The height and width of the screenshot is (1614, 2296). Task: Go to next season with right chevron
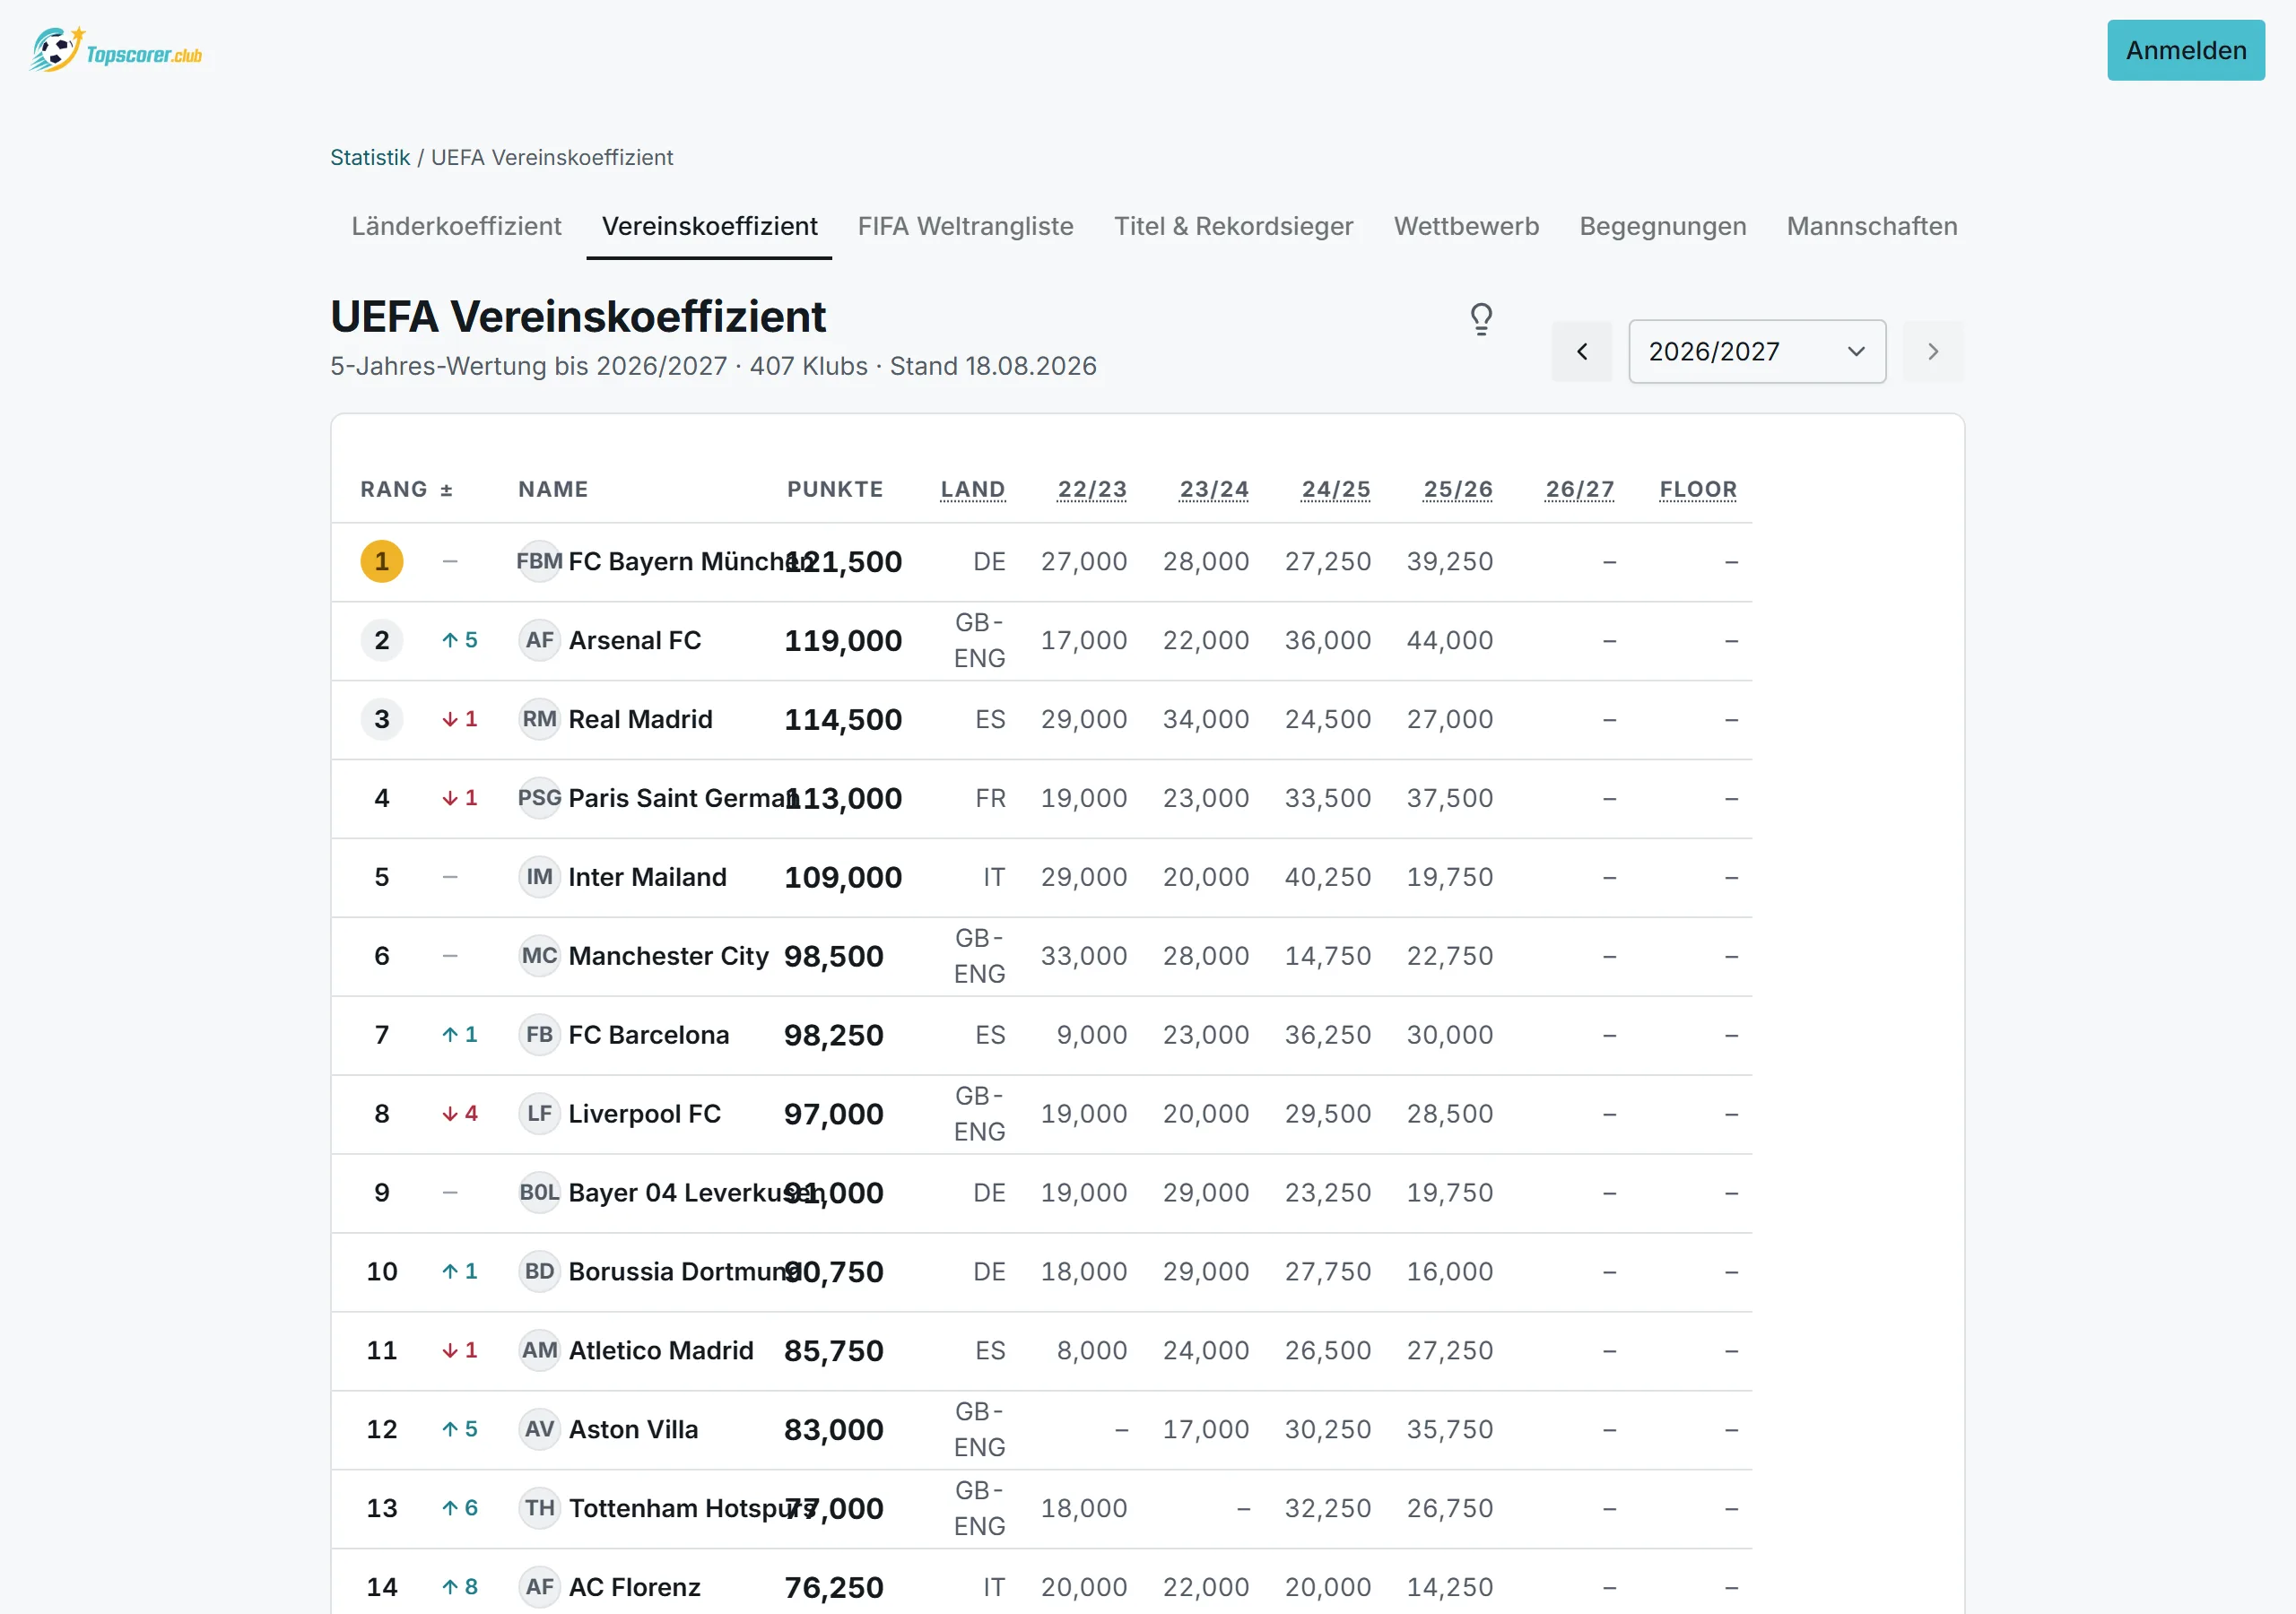click(1932, 351)
